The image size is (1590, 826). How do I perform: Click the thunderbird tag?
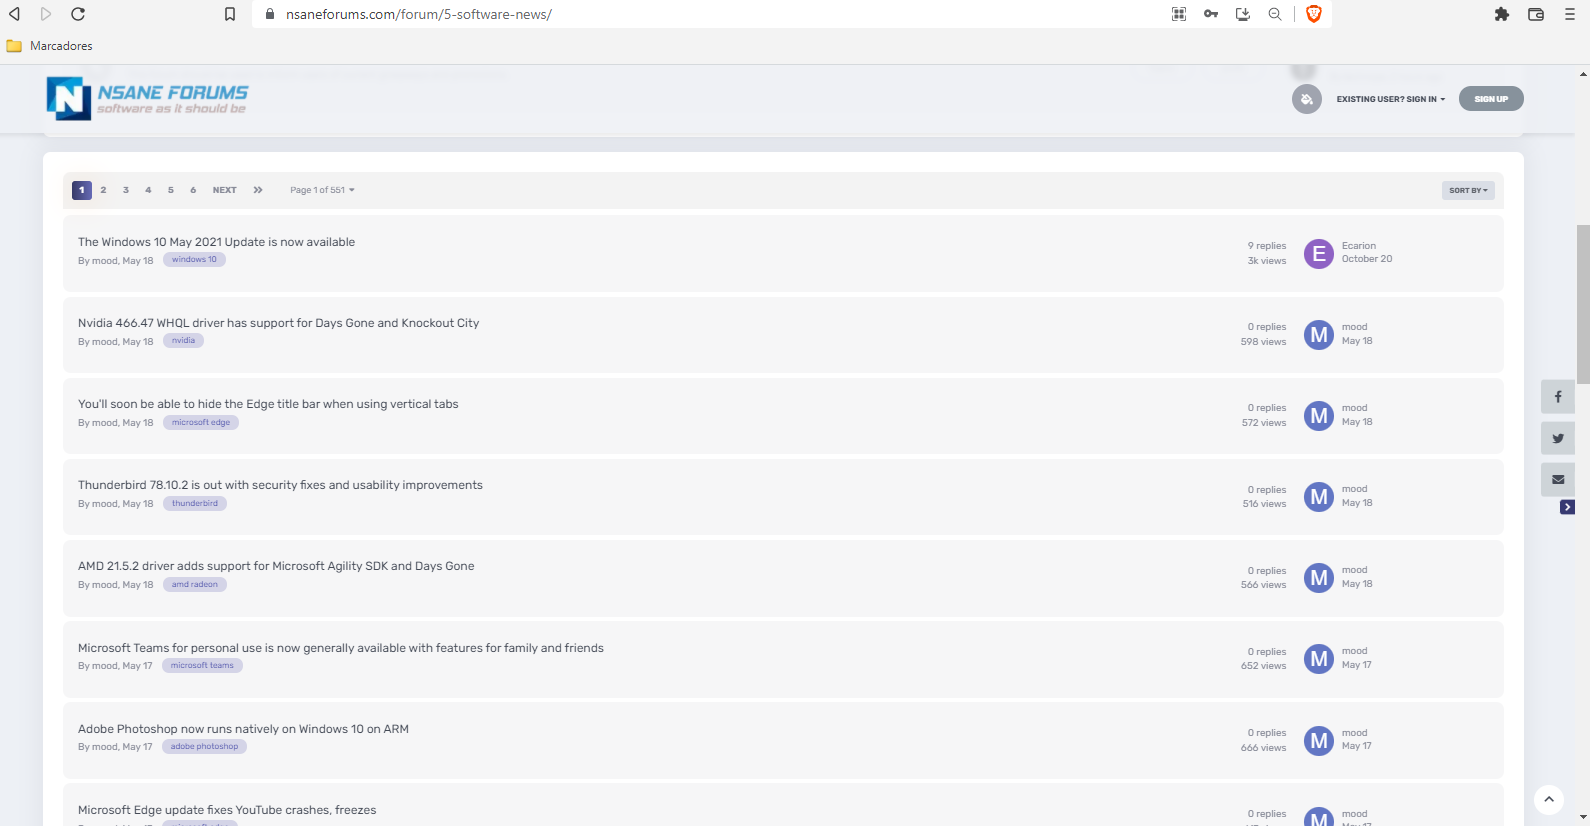coord(195,504)
